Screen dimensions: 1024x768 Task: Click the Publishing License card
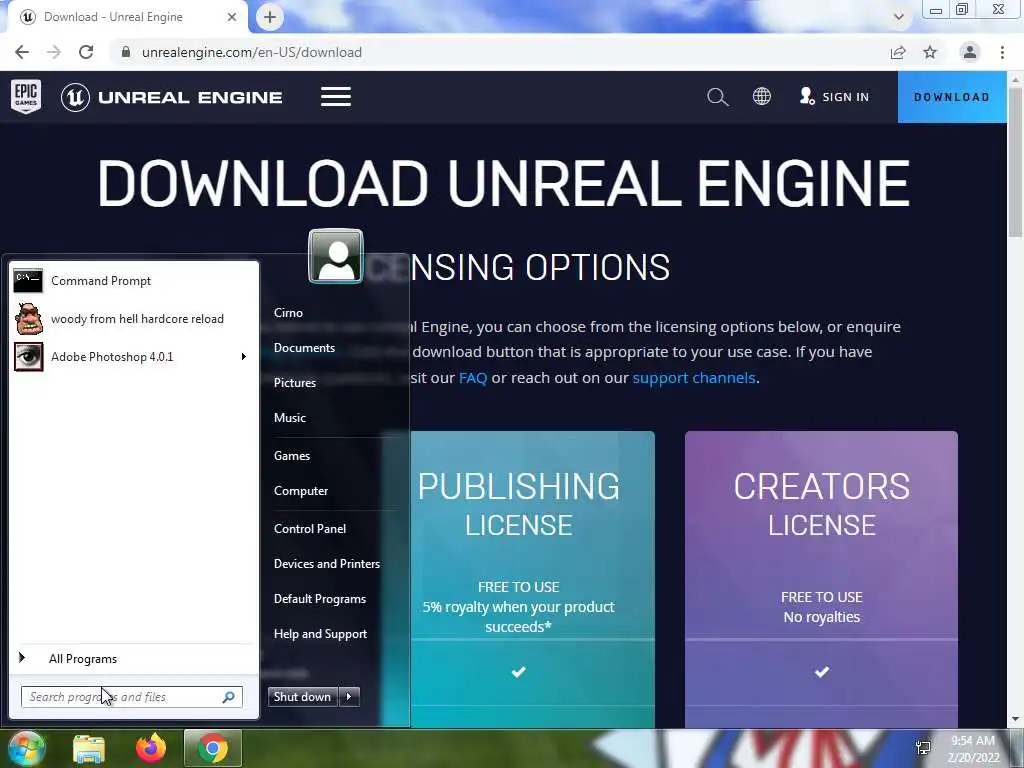point(532,579)
